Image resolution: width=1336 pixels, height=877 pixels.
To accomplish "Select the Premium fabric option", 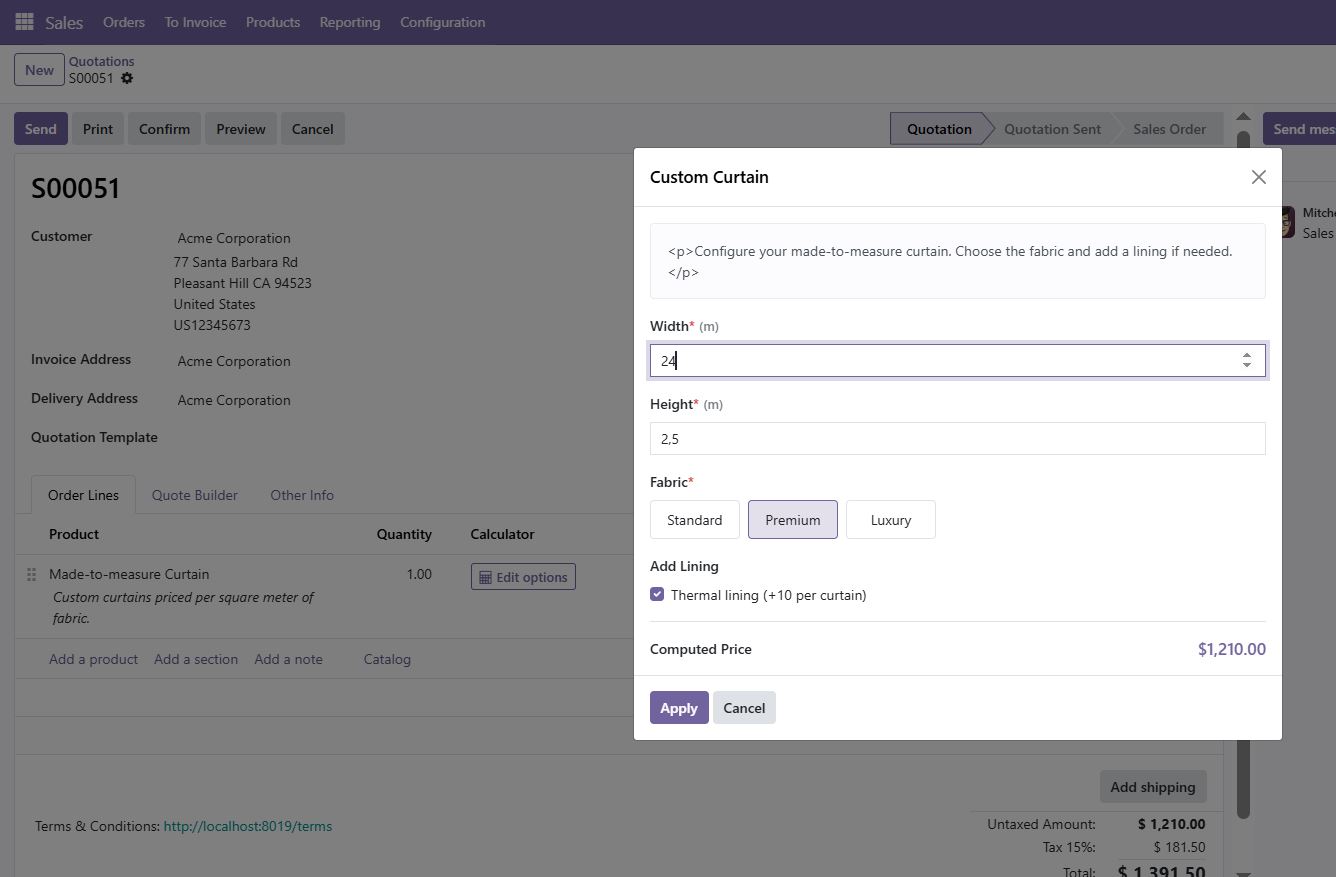I will coord(793,520).
